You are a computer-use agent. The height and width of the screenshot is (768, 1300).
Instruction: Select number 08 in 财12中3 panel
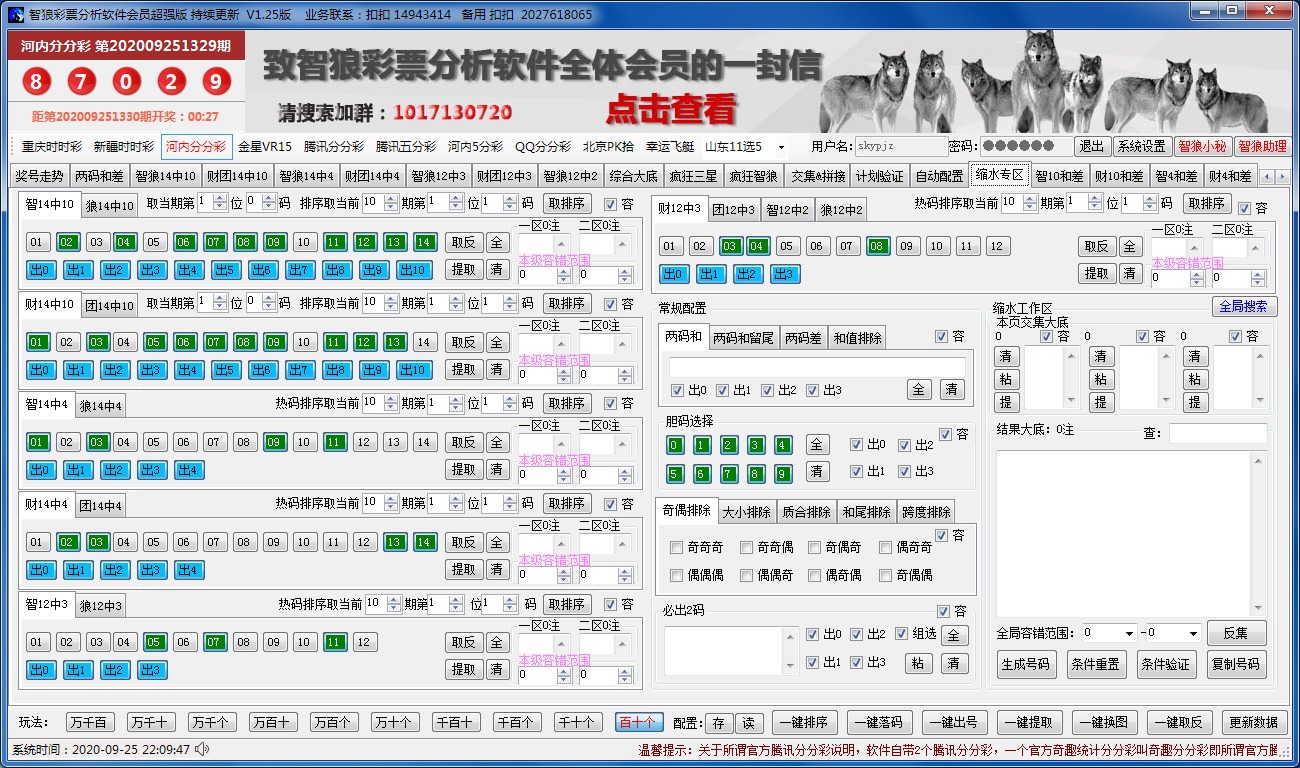(x=877, y=246)
